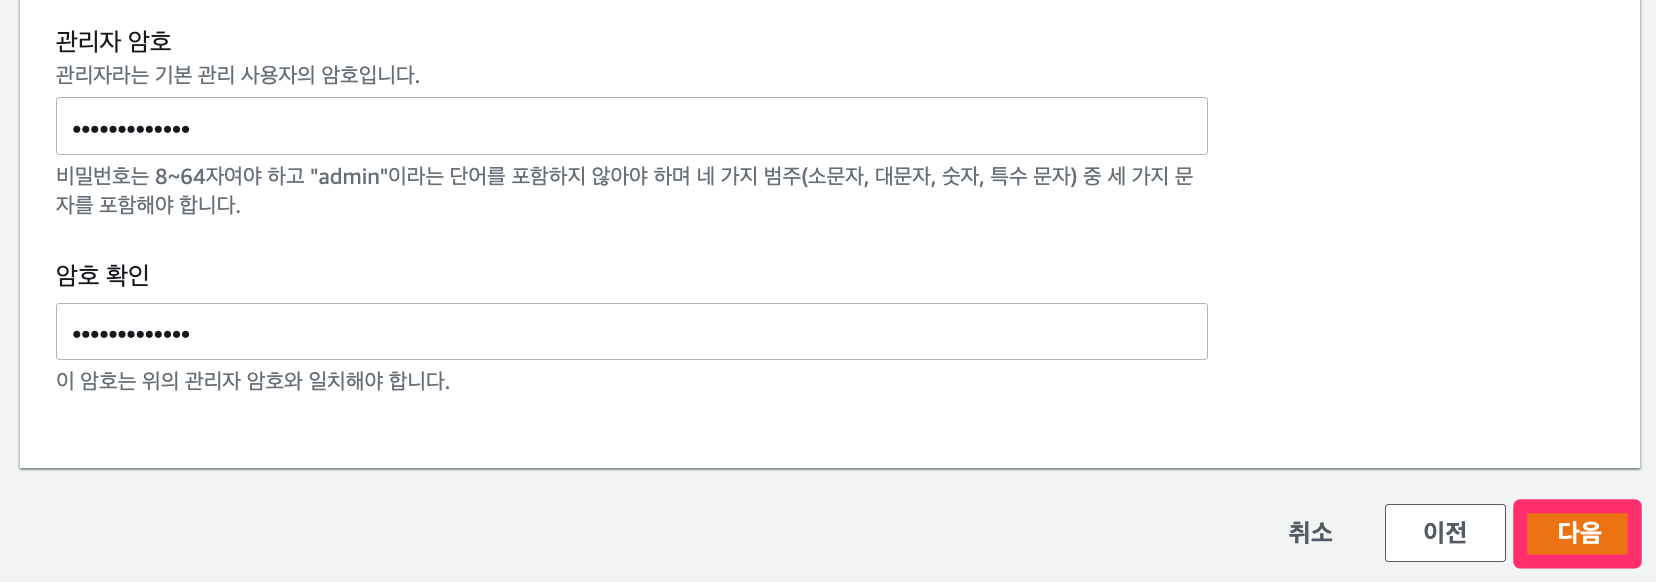Screen dimensions: 1656x582
Task: Click the 자를 포함해야 합니다 second line of rules
Action: pos(148,205)
